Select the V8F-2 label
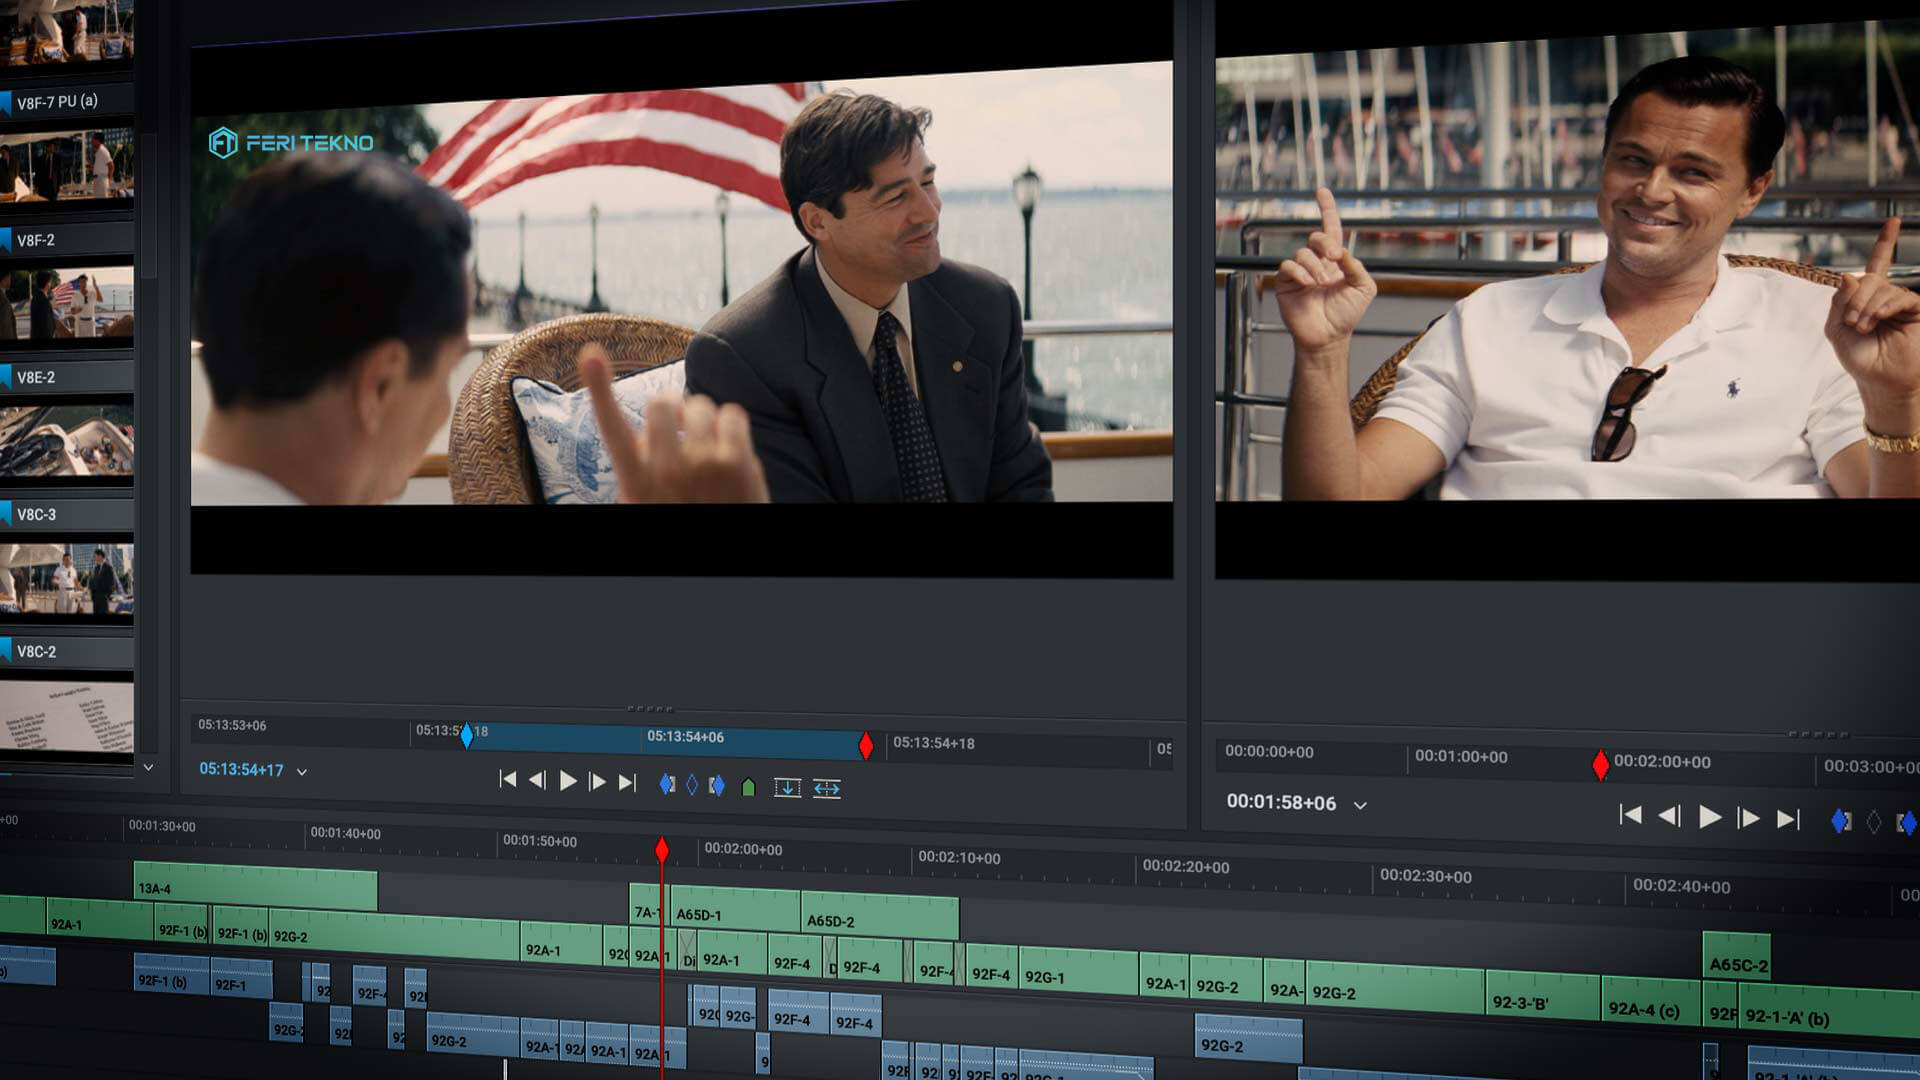Screen dimensions: 1920x1080 click(36, 240)
